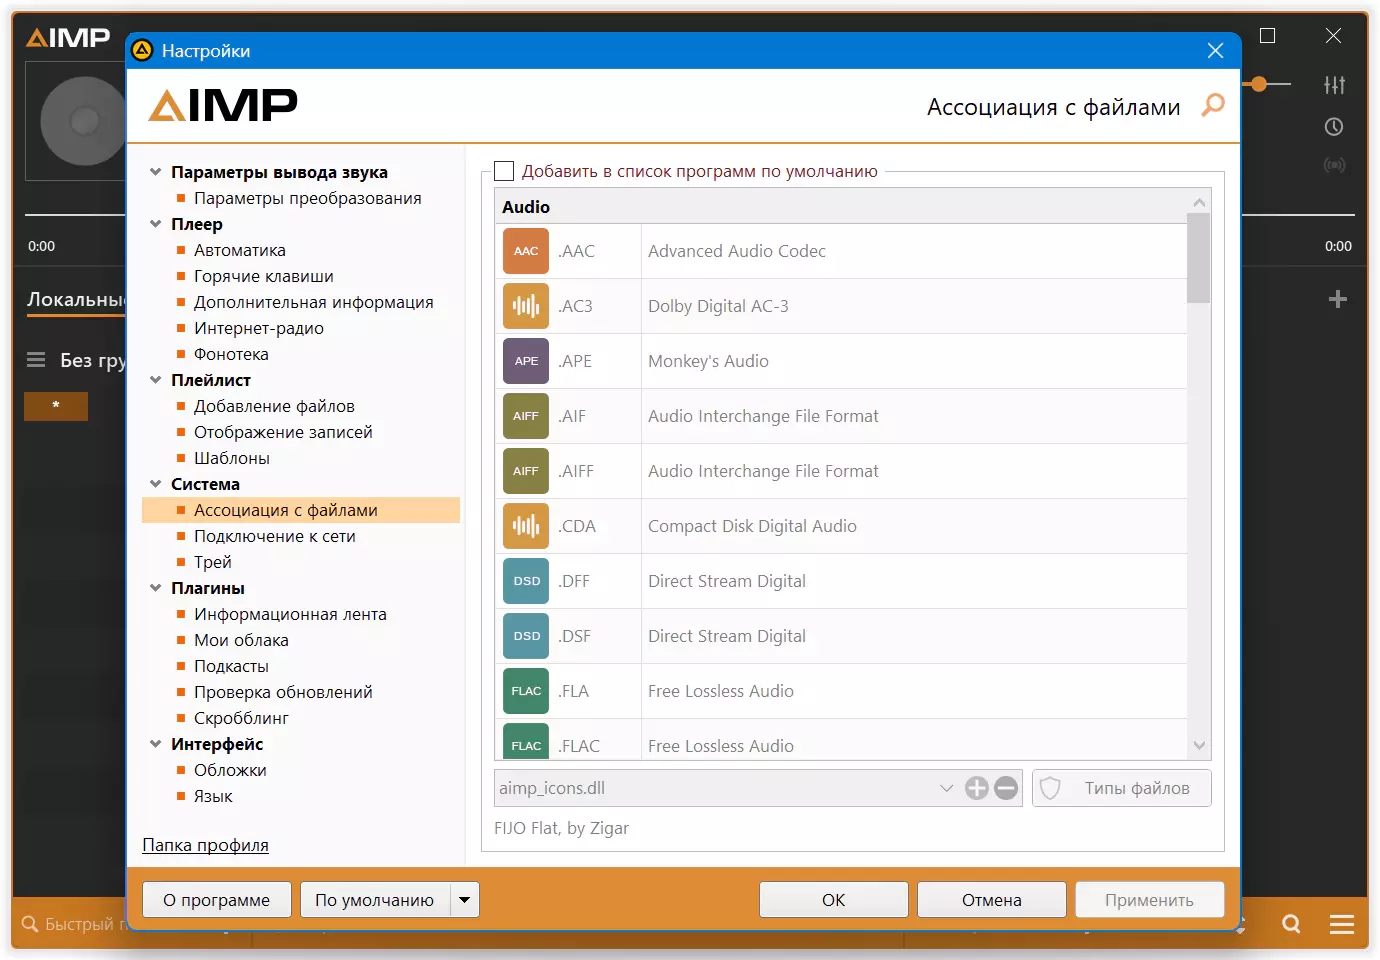Open the 'По умолчанию' dropdown arrow
Viewport: 1380px width, 960px height.
point(465,900)
